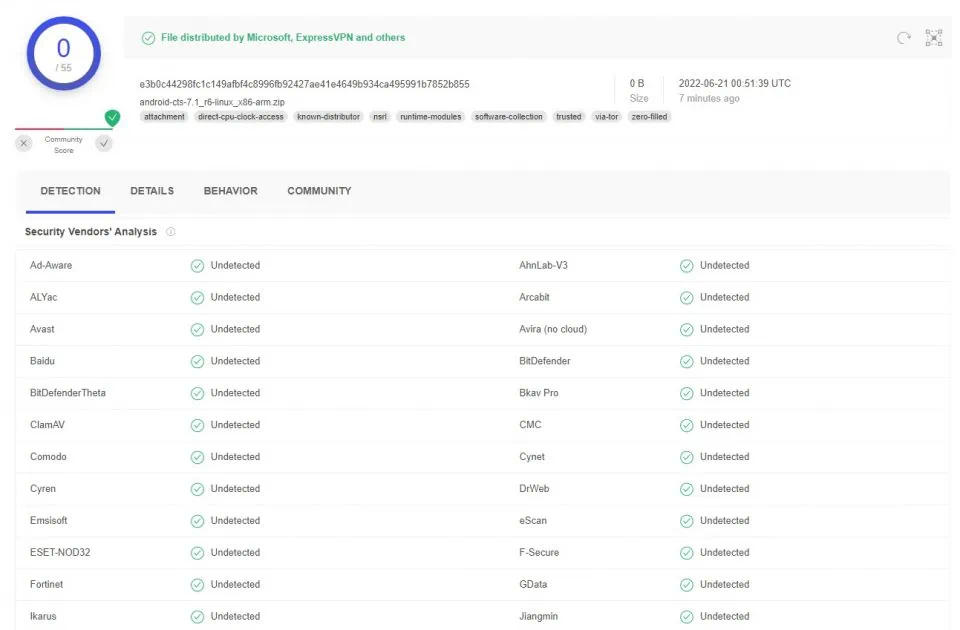
Task: Click the 'zero-filled' tag
Action: coord(649,117)
